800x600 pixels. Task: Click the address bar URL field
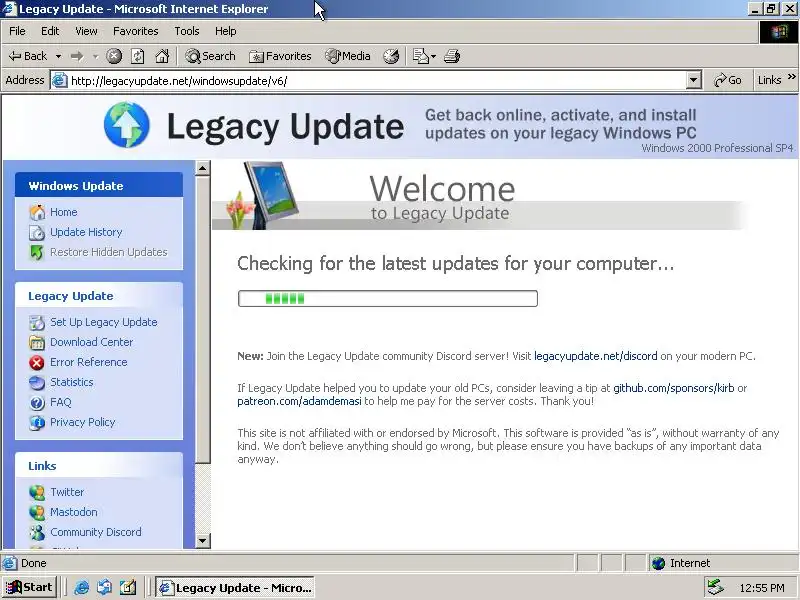[378, 81]
